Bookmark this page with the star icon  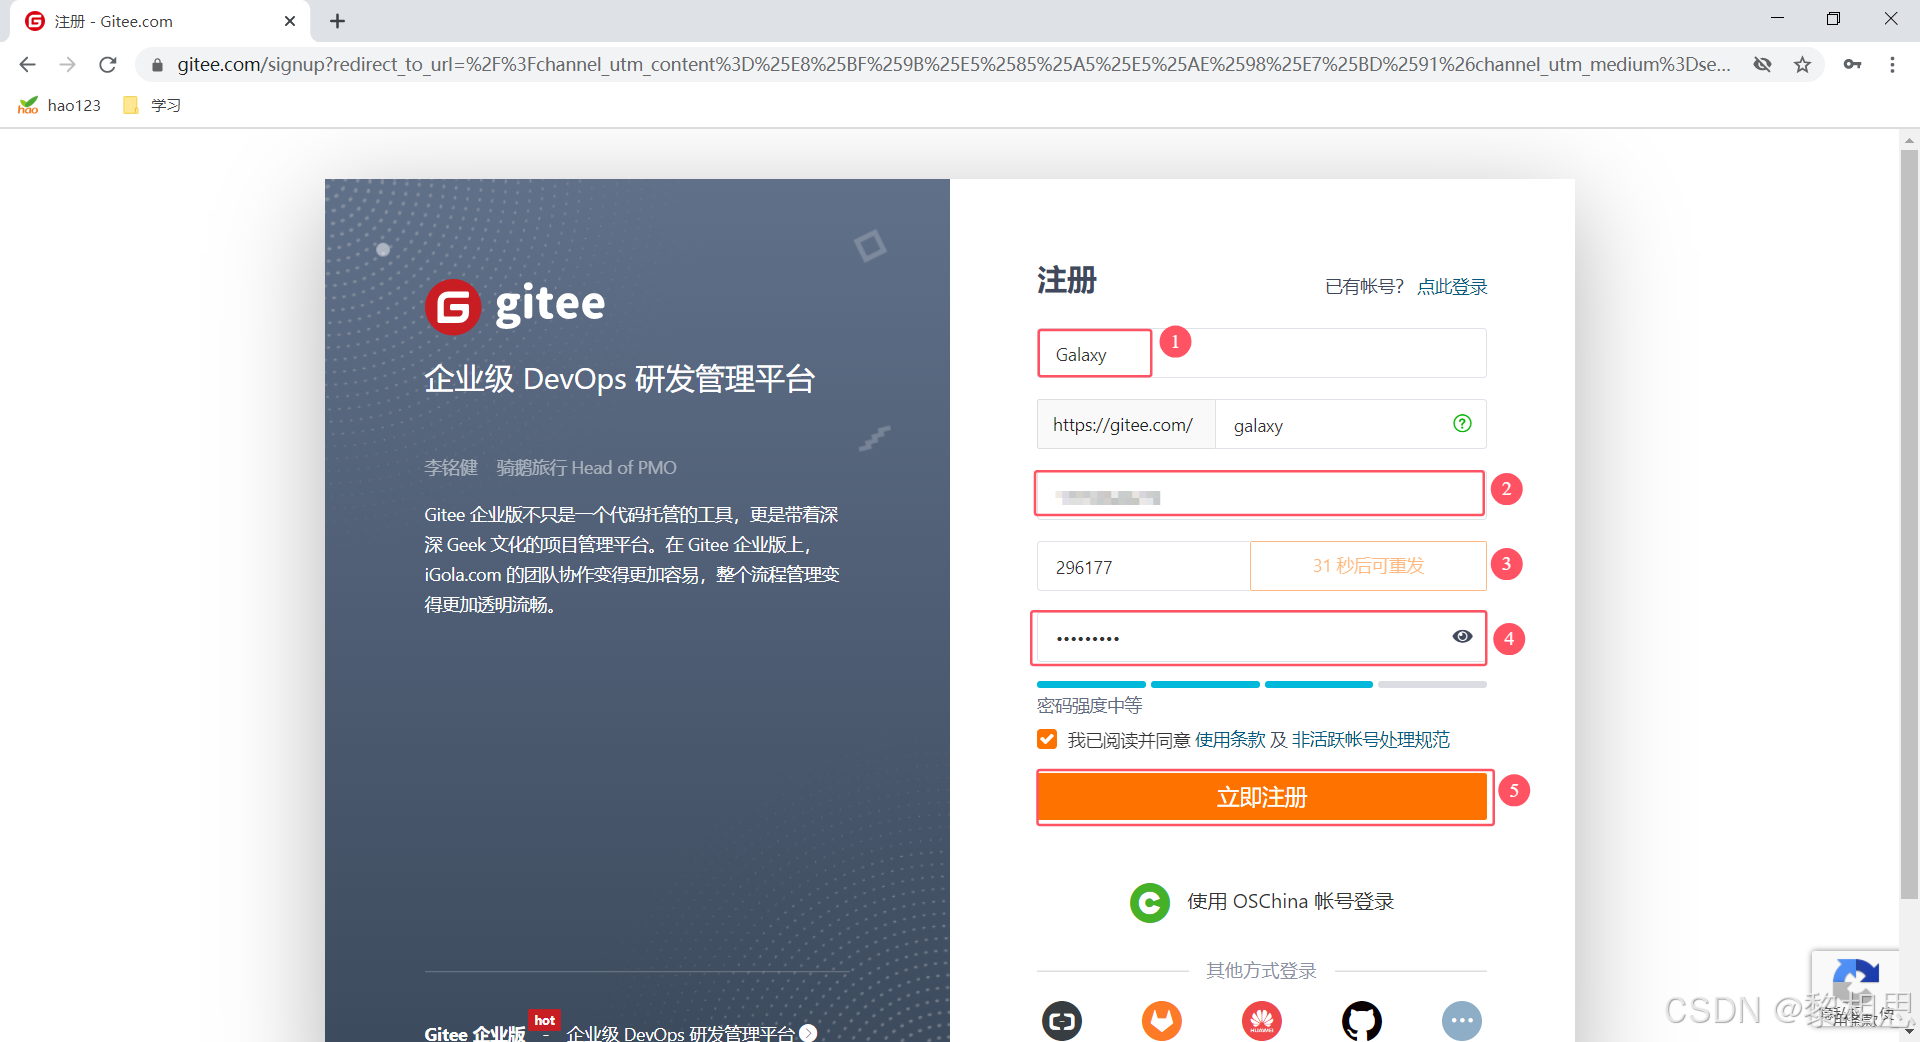1802,64
